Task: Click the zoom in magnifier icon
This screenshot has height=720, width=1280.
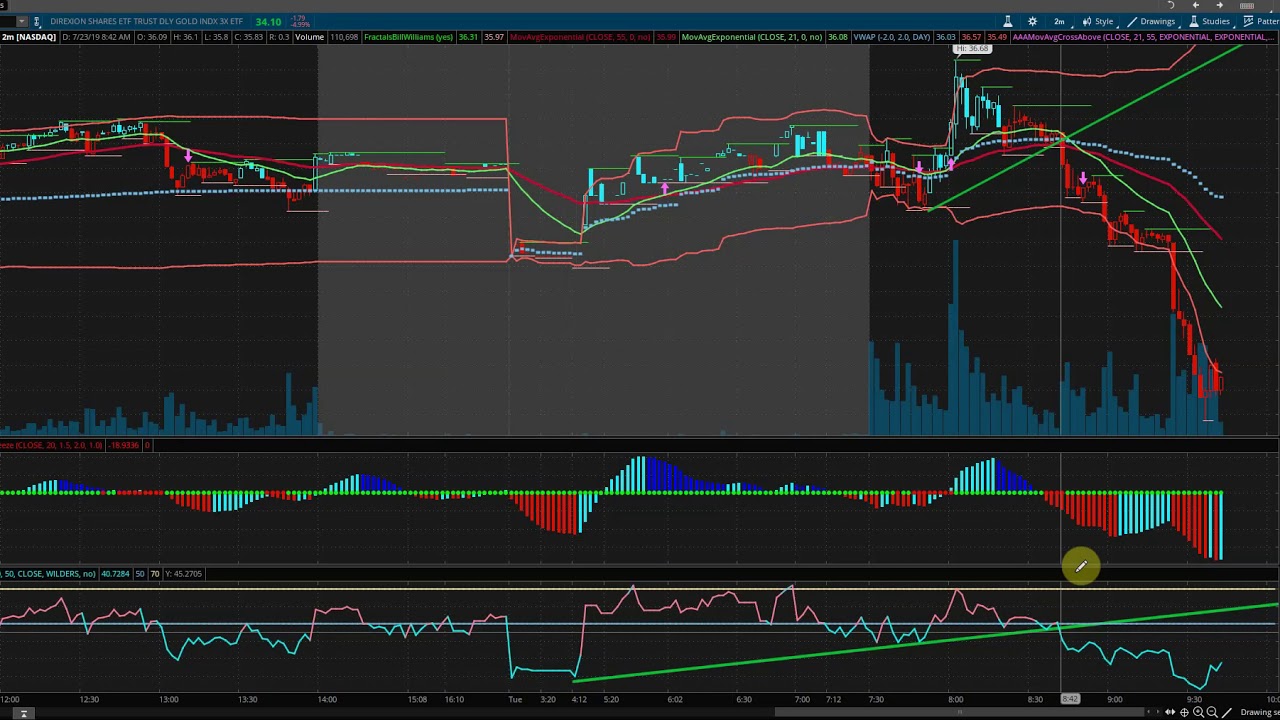Action: click(x=1198, y=712)
